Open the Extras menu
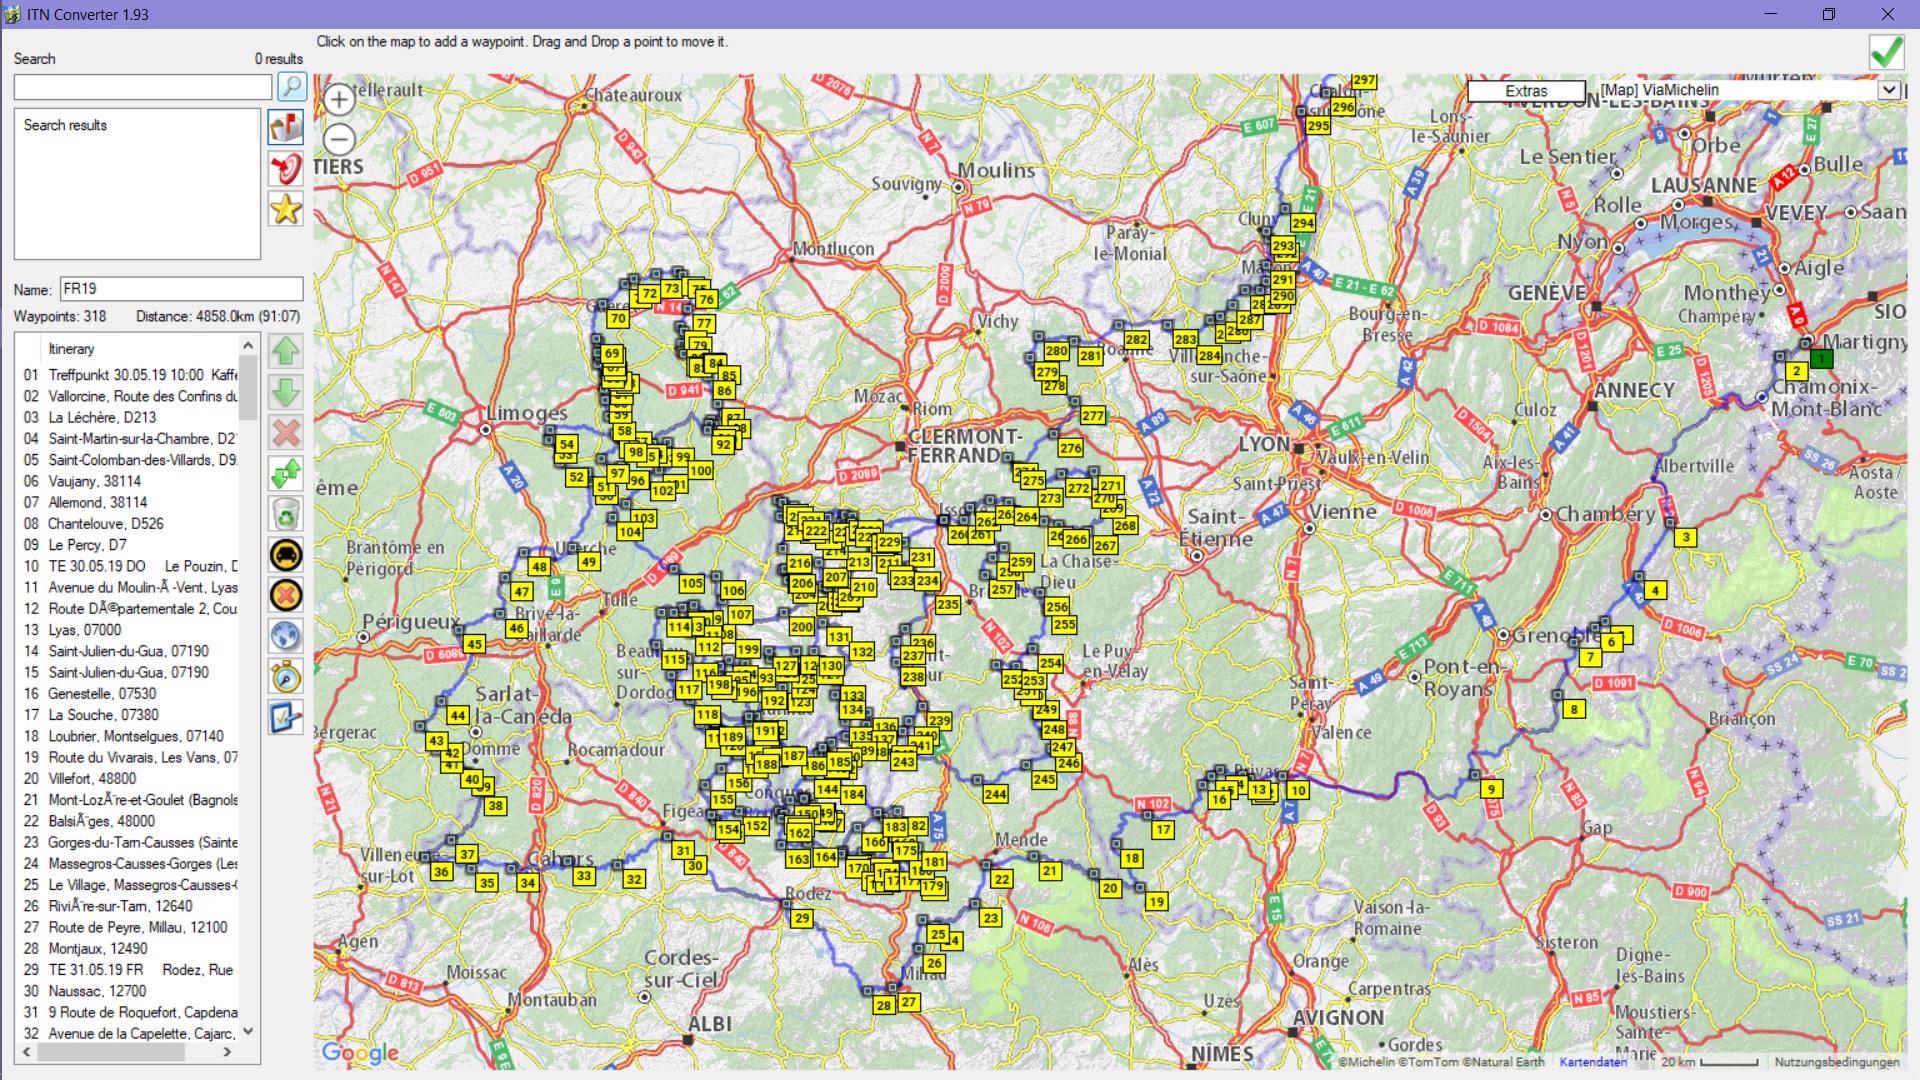Image resolution: width=1920 pixels, height=1080 pixels. [x=1525, y=91]
